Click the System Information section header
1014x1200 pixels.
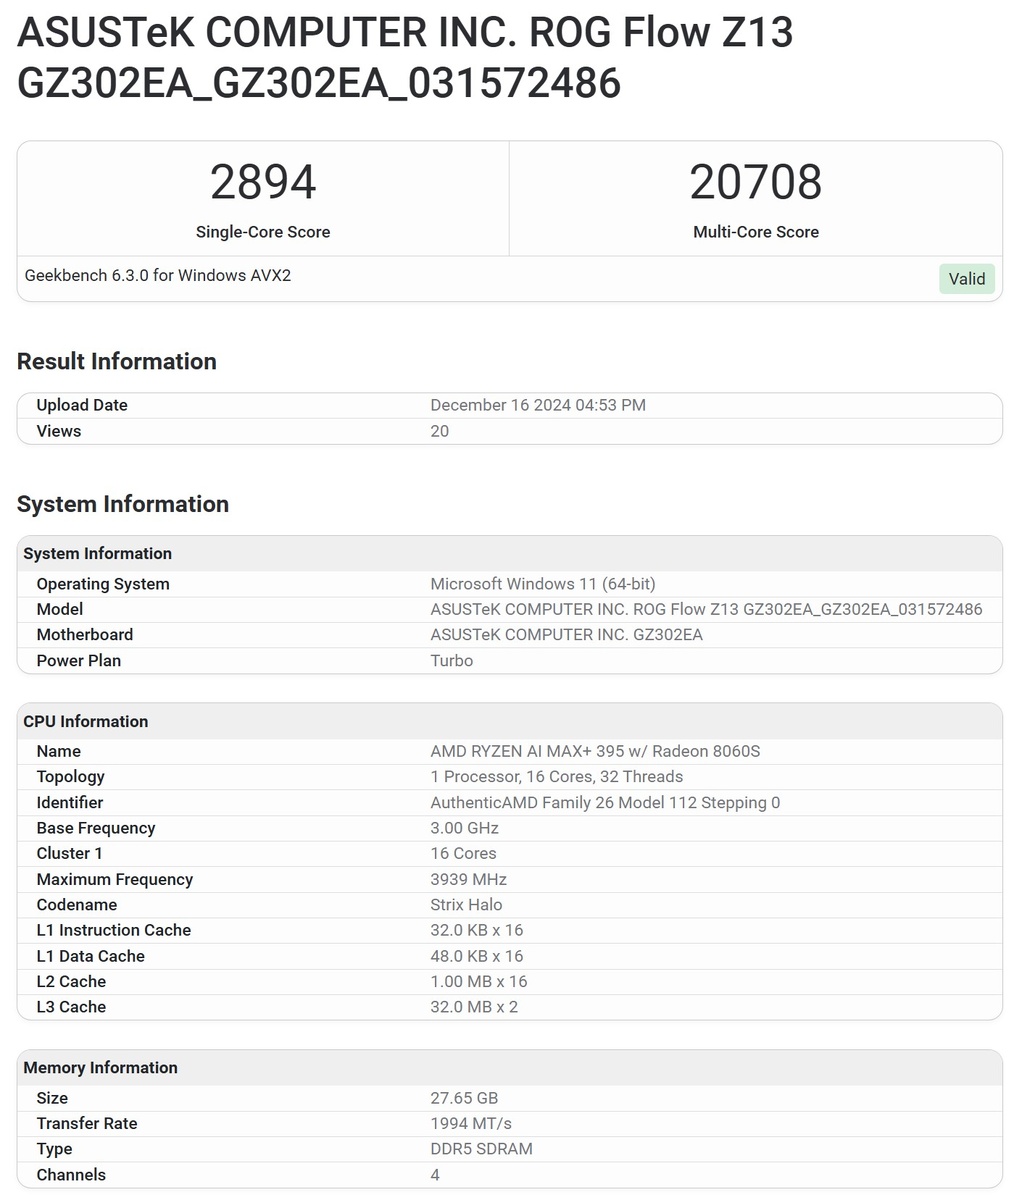[122, 504]
